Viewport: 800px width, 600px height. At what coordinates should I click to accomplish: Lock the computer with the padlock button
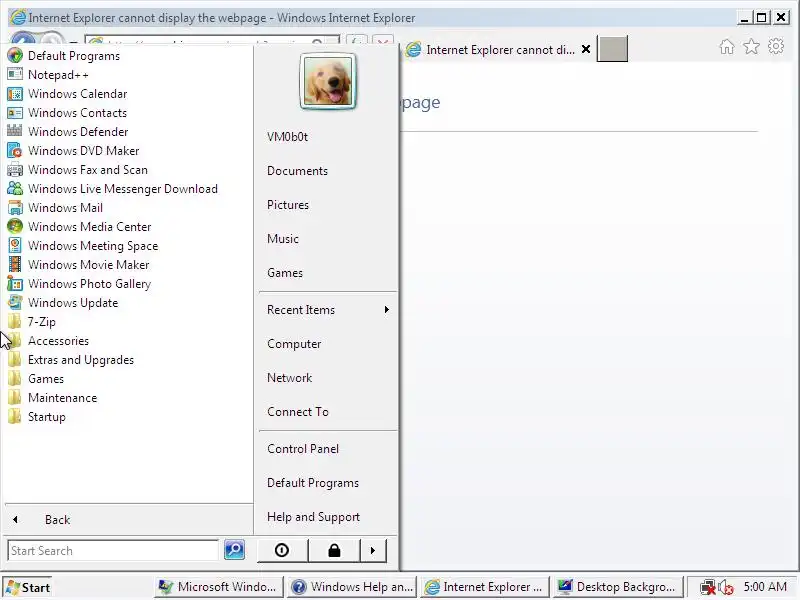(x=334, y=551)
